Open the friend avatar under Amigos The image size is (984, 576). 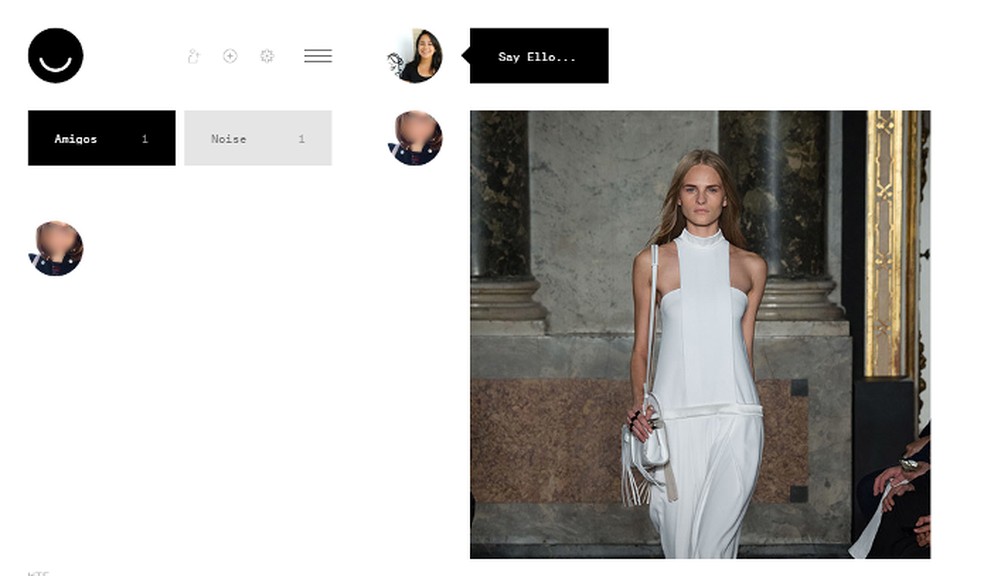click(x=55, y=248)
